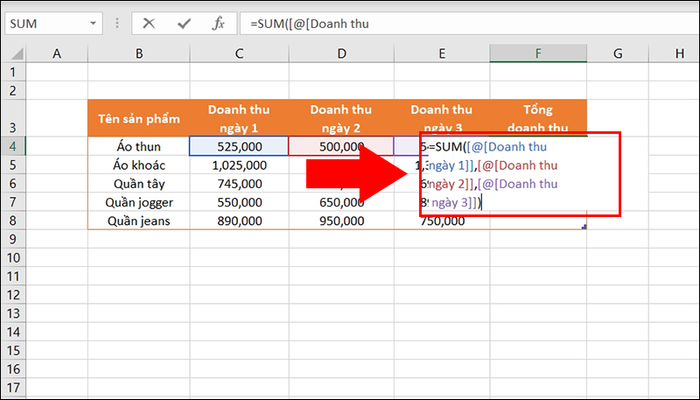Select the 'Quần jeans' cell
The image size is (700, 400).
pos(139,221)
